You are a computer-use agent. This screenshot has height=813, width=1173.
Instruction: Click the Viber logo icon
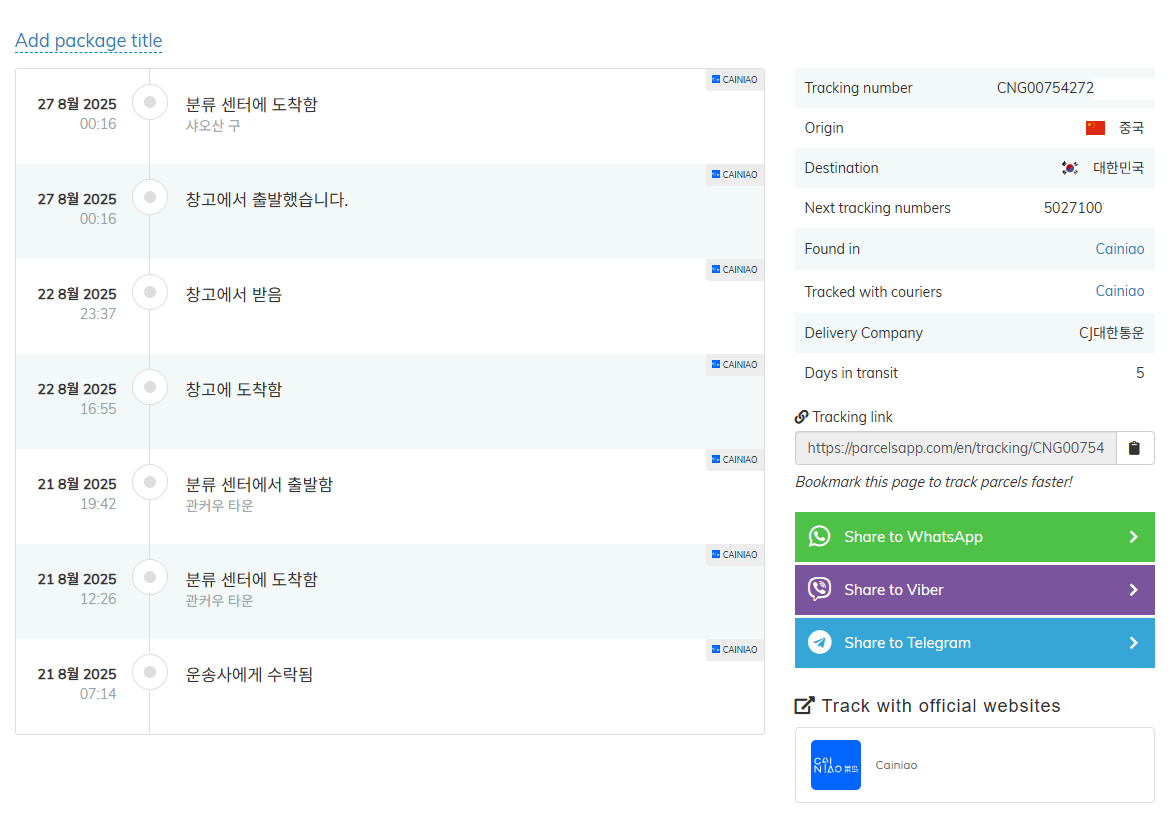click(819, 589)
